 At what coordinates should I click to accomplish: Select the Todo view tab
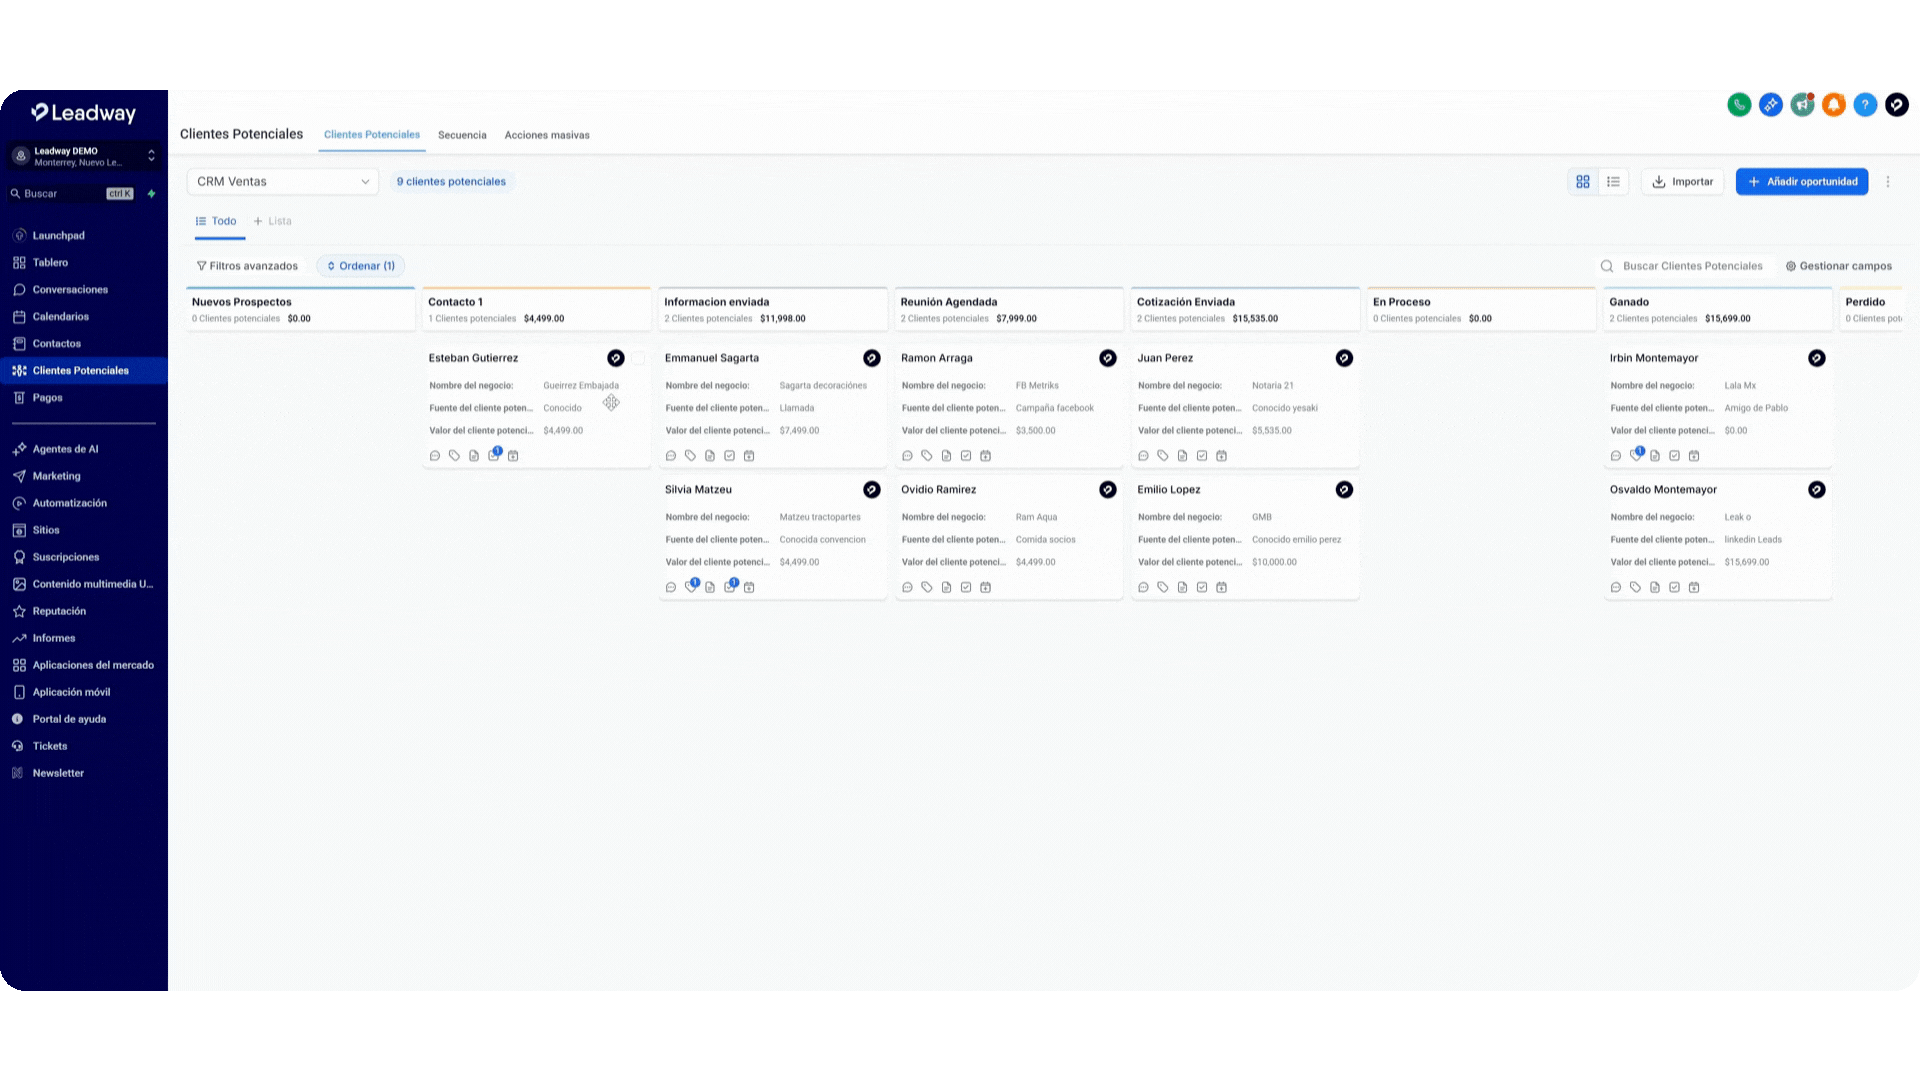[217, 222]
